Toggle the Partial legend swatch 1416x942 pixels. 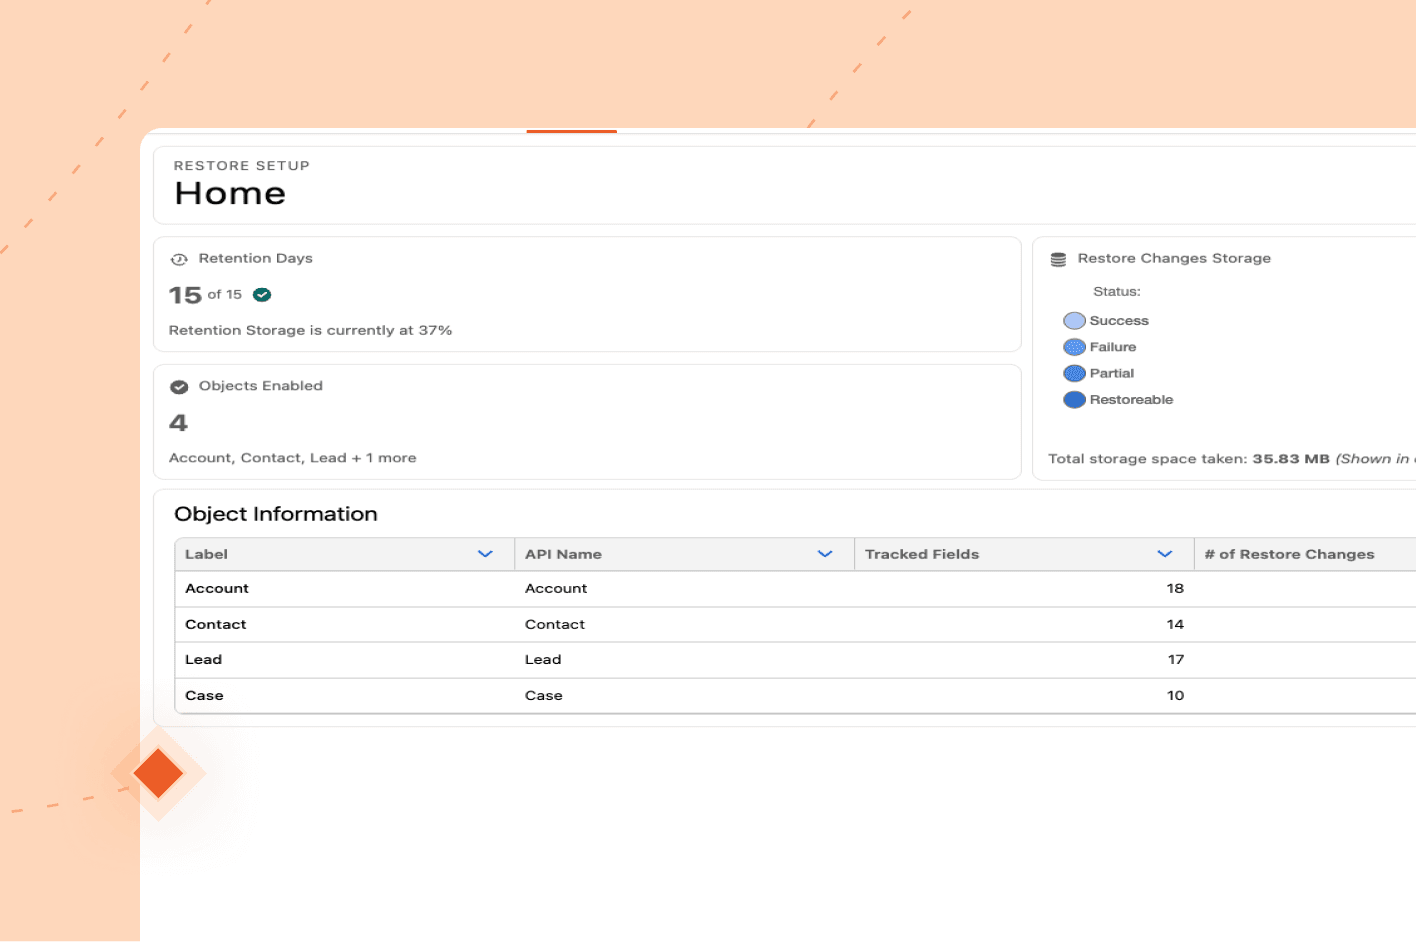pos(1074,373)
